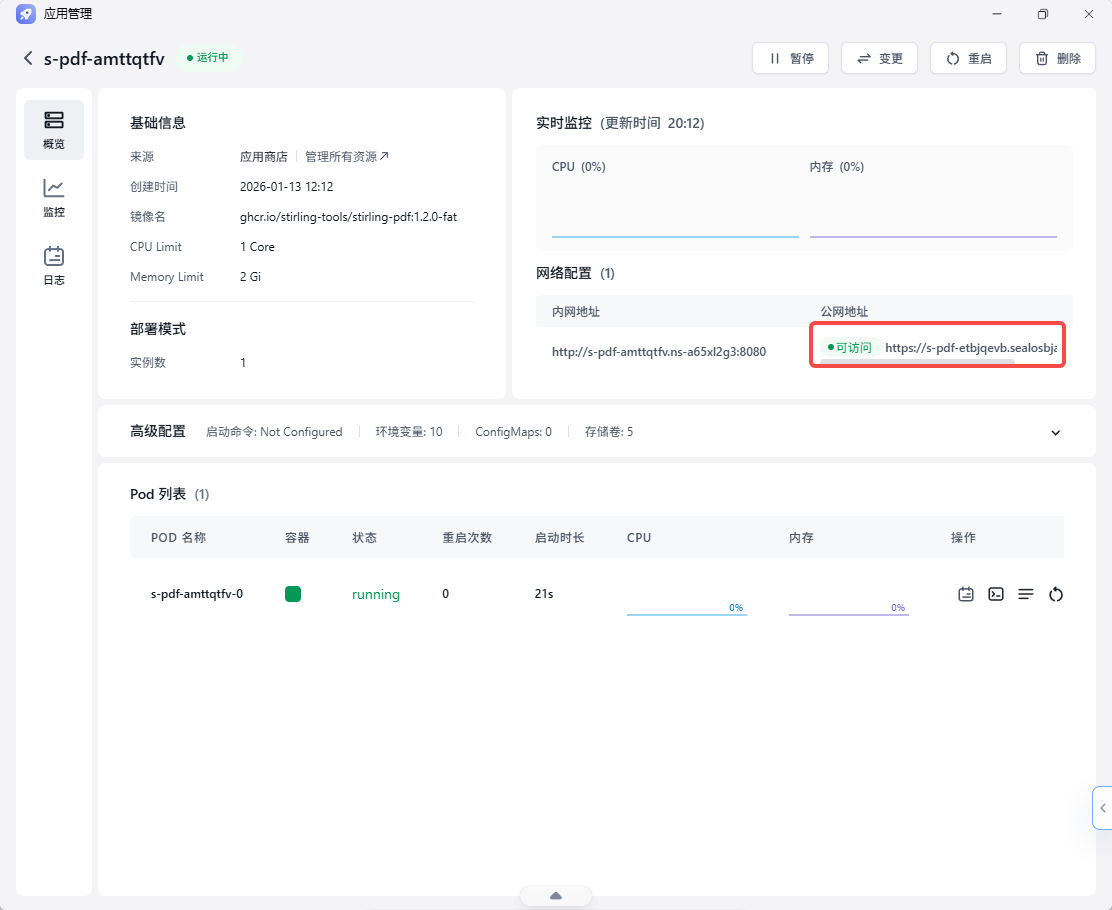1112x910 pixels.
Task: Click 启动命令: Not Configured text
Action: (x=274, y=432)
